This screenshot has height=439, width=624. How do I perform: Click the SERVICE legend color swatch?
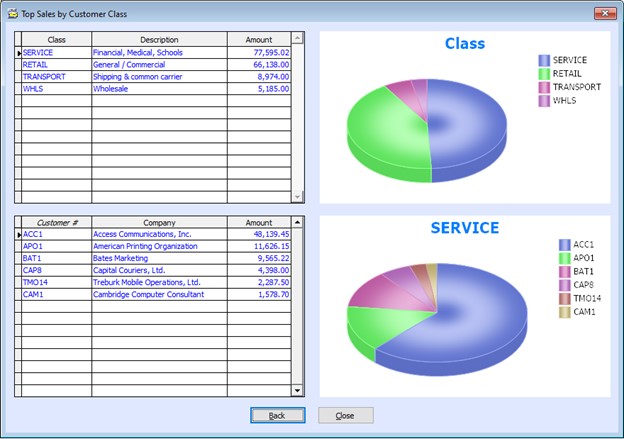pos(544,60)
